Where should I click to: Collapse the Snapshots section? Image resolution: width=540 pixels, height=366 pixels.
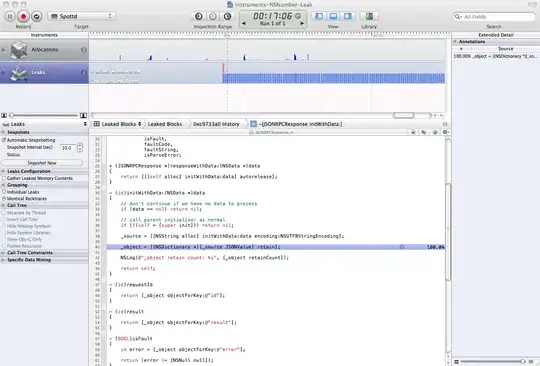[x=3, y=132]
